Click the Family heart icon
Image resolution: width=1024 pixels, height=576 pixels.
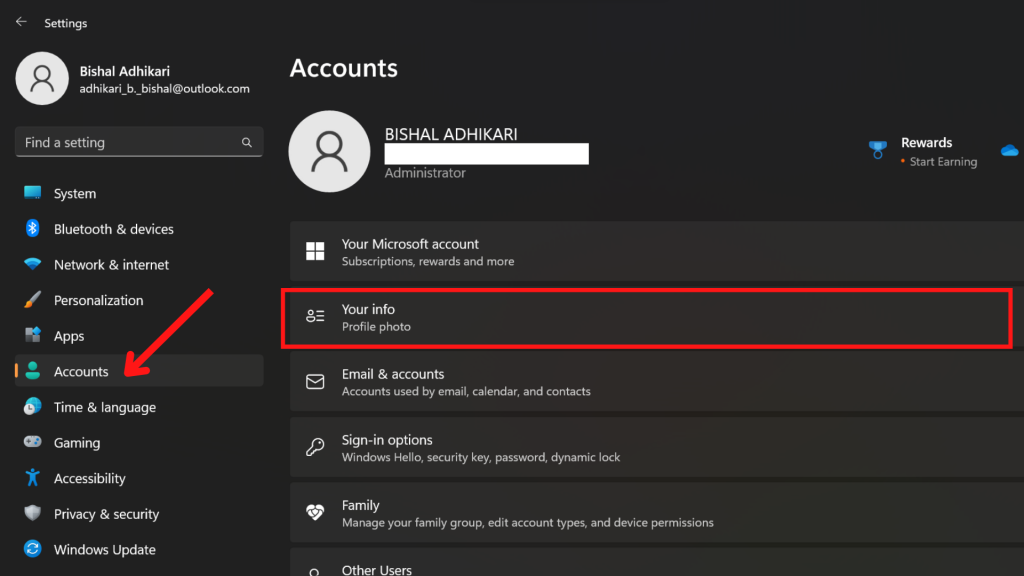[315, 513]
